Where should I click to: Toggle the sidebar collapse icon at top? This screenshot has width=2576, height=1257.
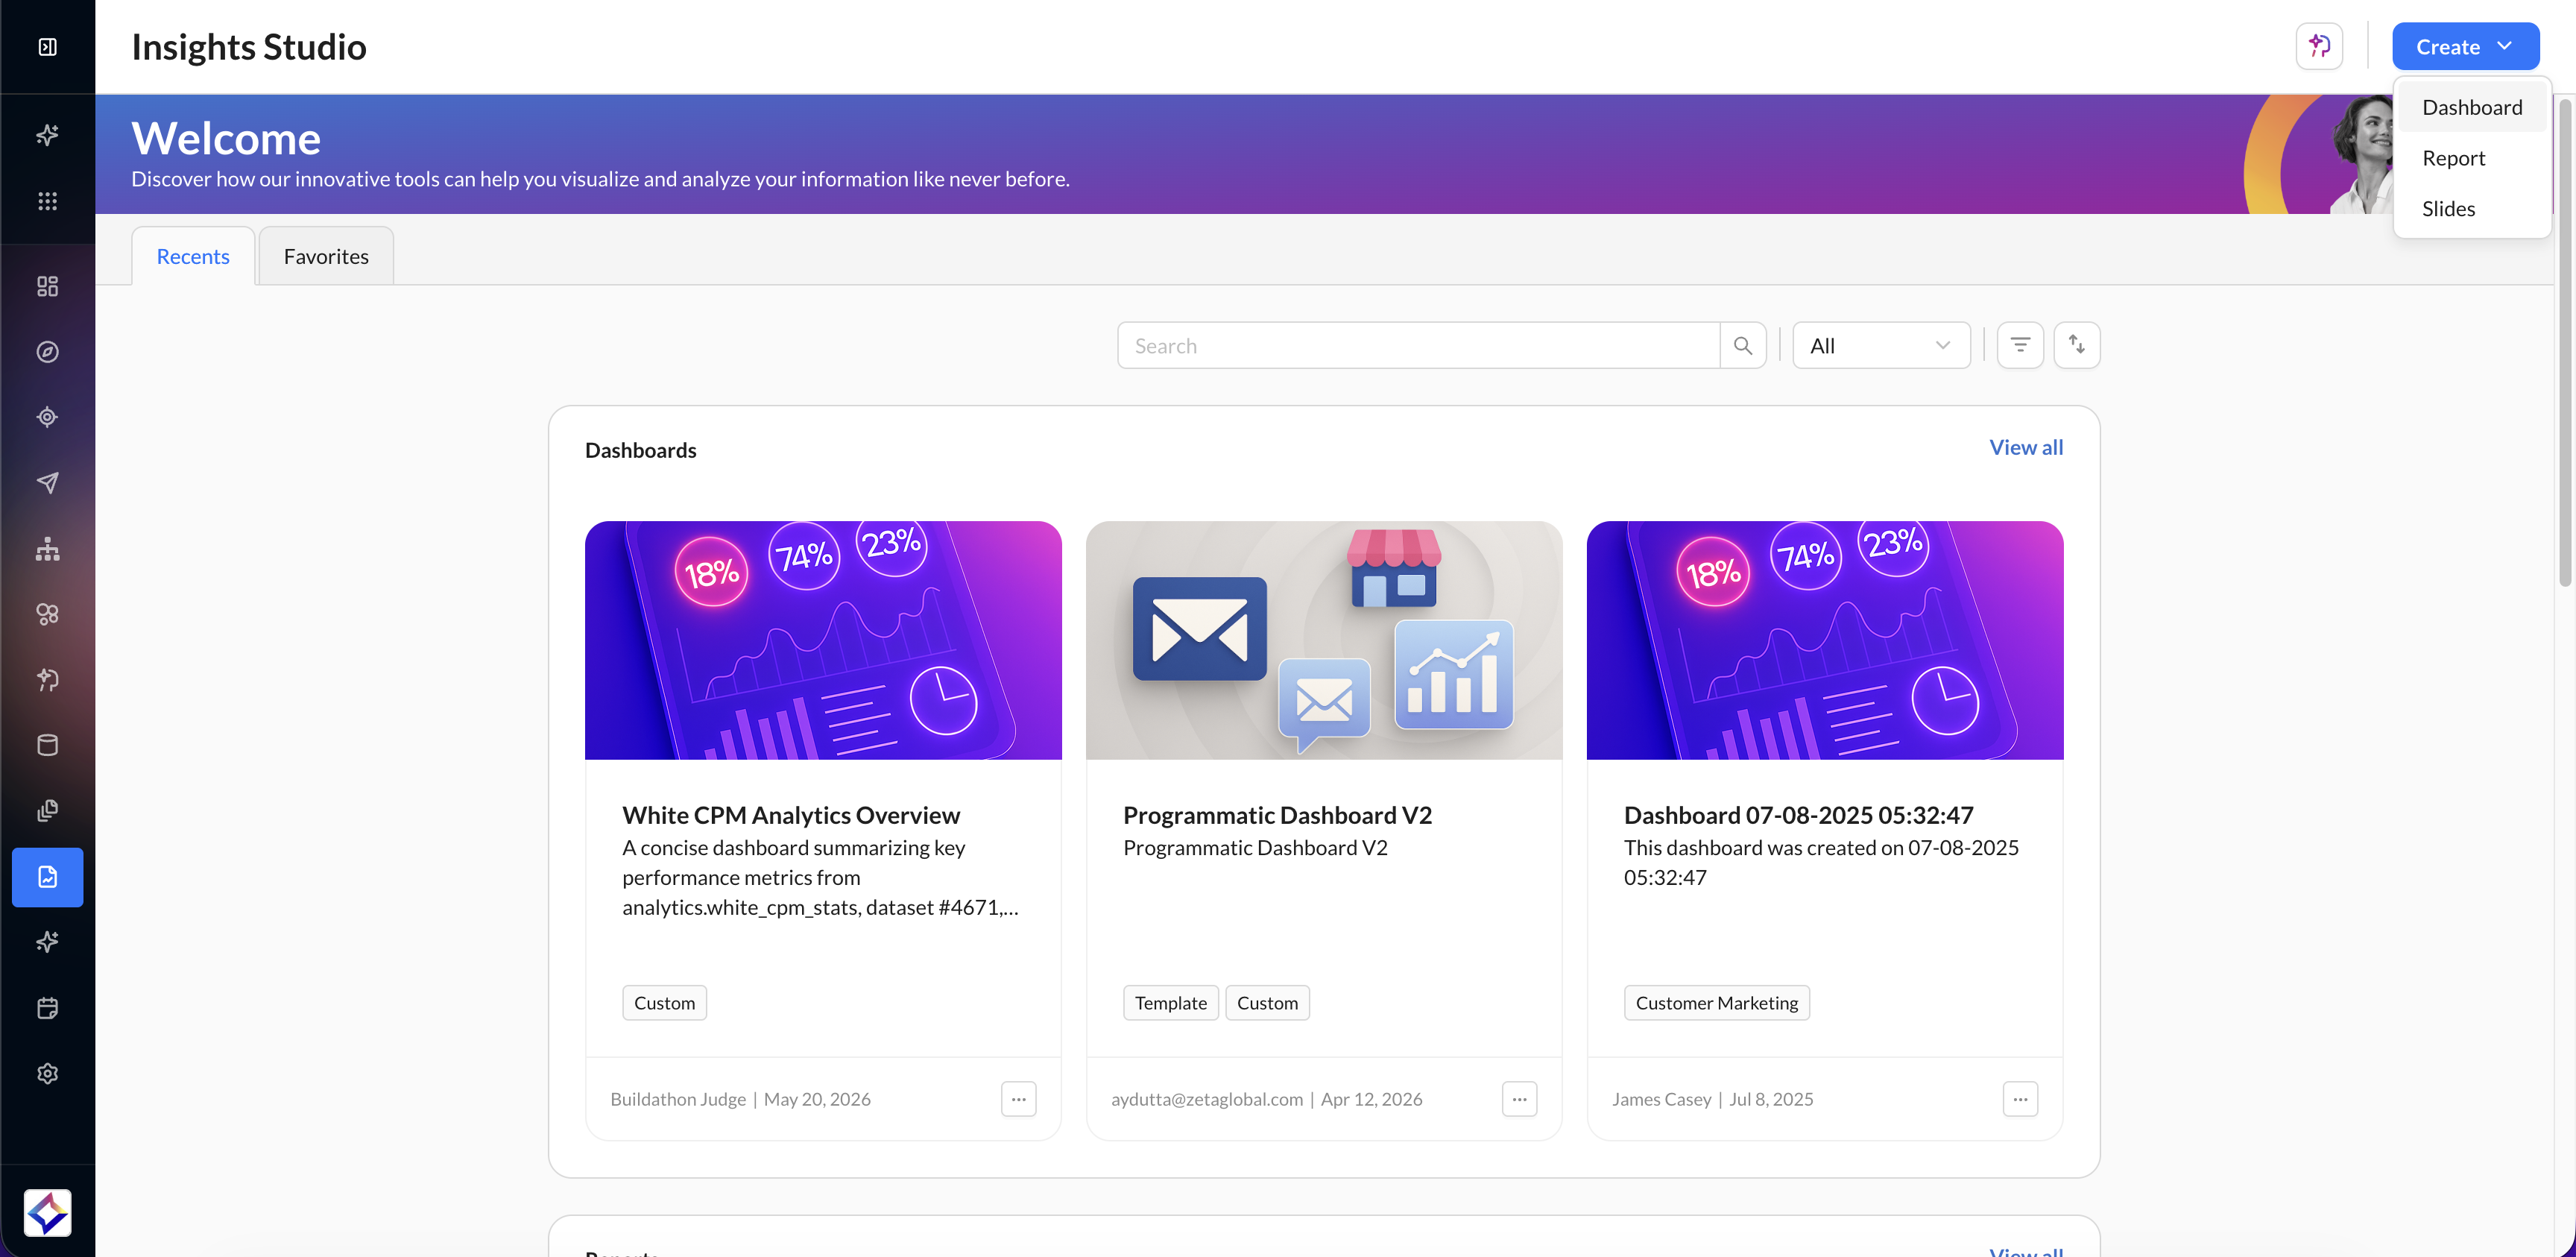tap(47, 47)
